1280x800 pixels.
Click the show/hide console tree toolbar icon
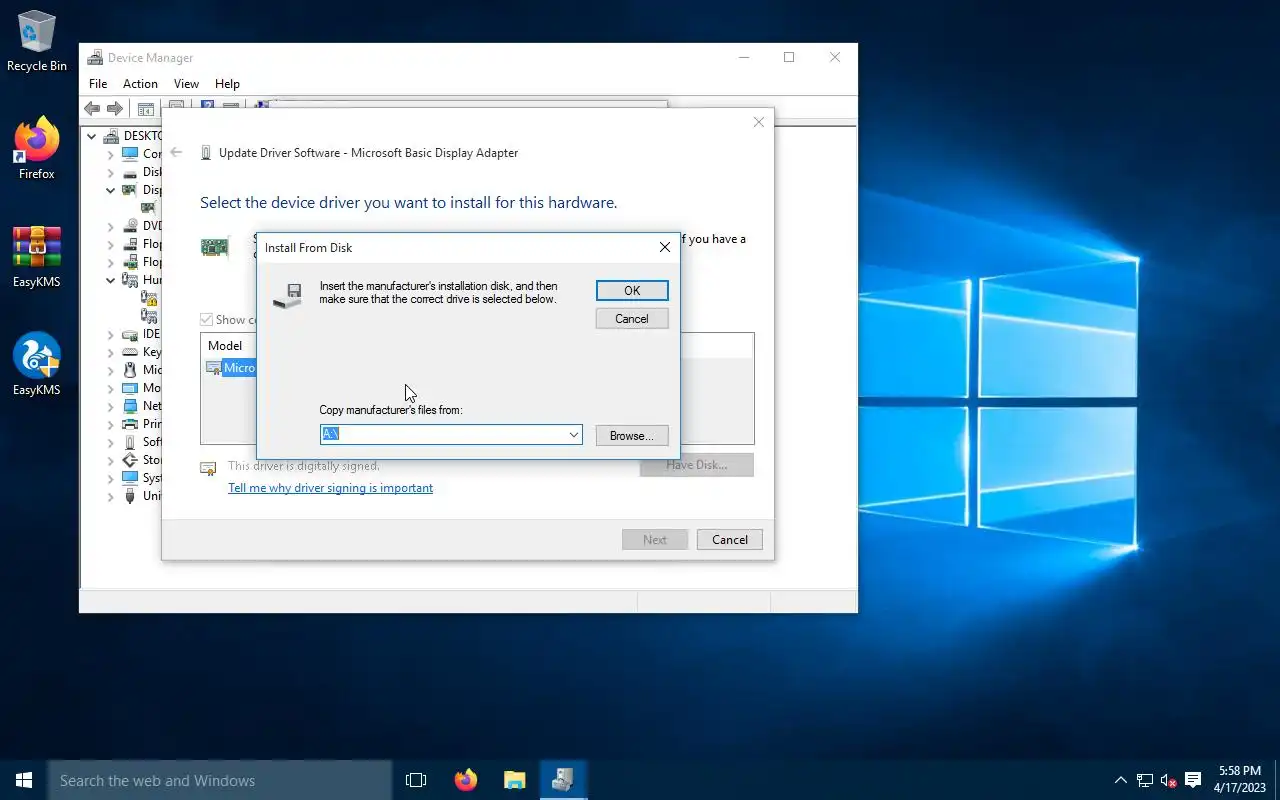click(145, 108)
